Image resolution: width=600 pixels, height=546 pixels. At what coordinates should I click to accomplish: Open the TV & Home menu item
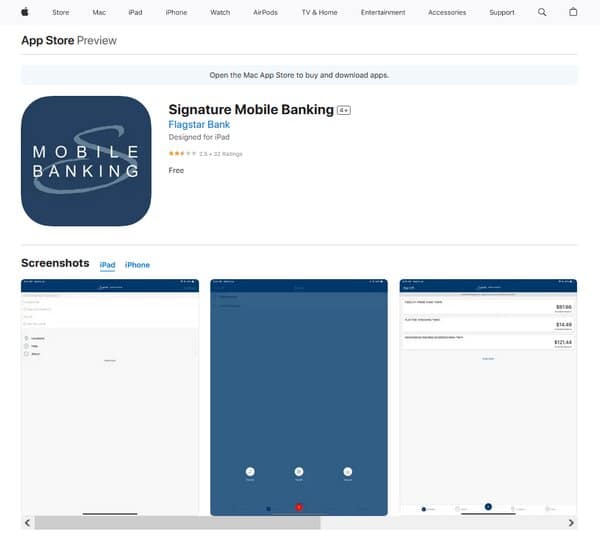point(320,12)
